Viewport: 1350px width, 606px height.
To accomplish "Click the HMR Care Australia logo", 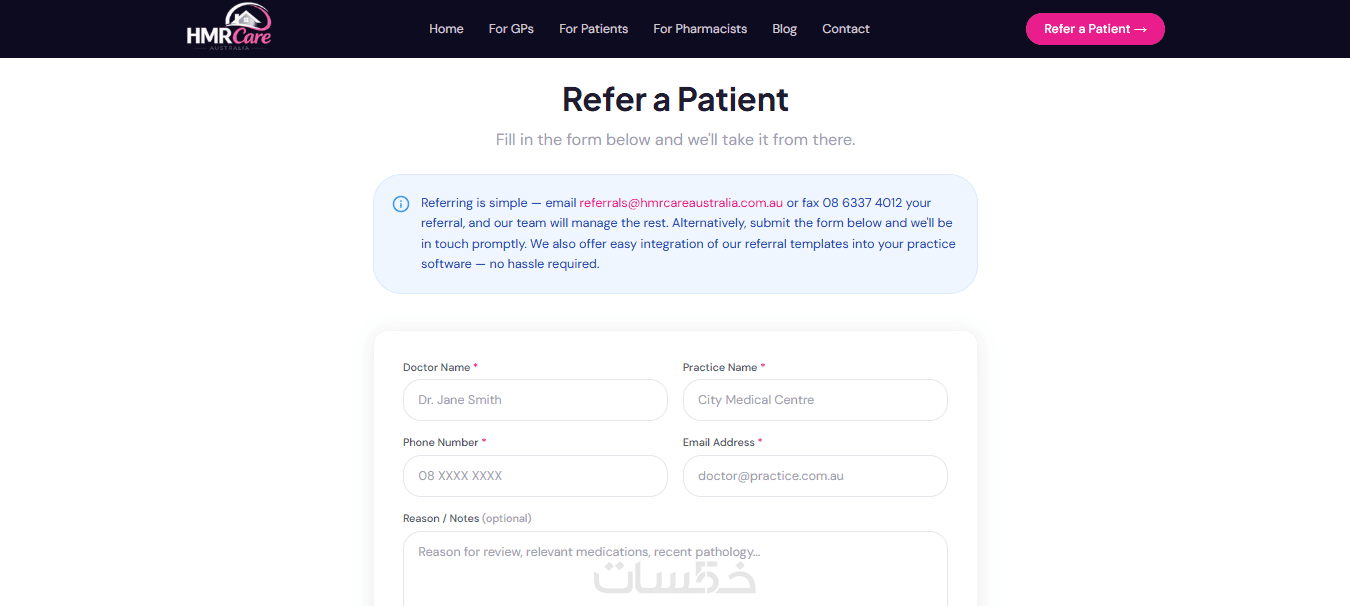I will pyautogui.click(x=229, y=28).
